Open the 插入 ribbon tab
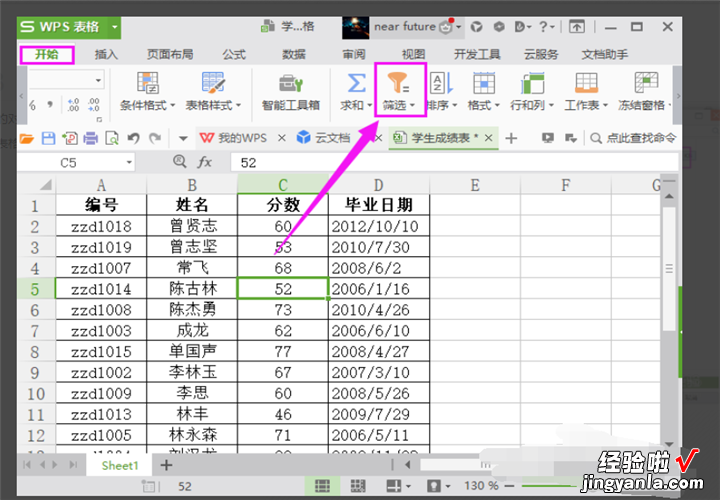This screenshot has height=500, width=720. coord(106,55)
